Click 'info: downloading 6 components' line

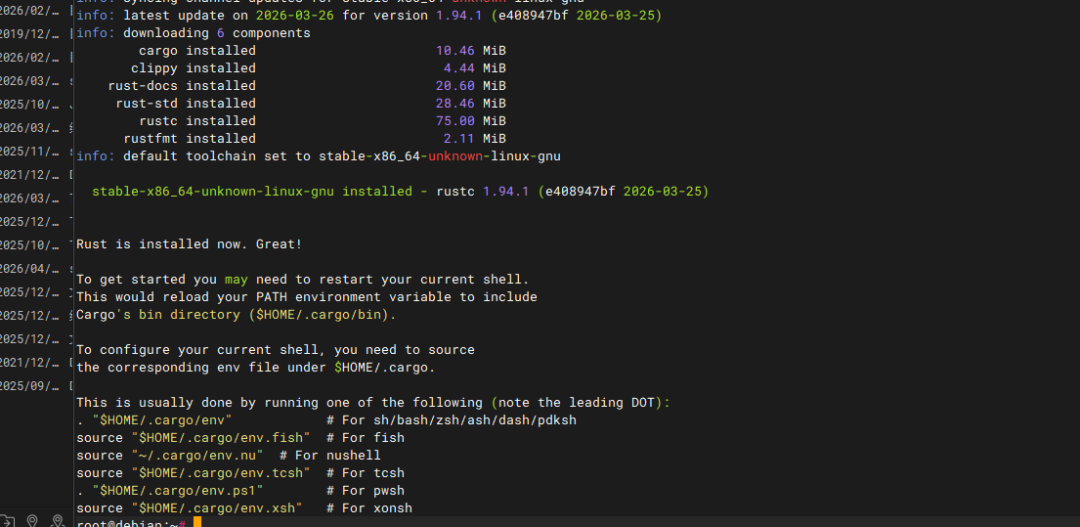[194, 33]
